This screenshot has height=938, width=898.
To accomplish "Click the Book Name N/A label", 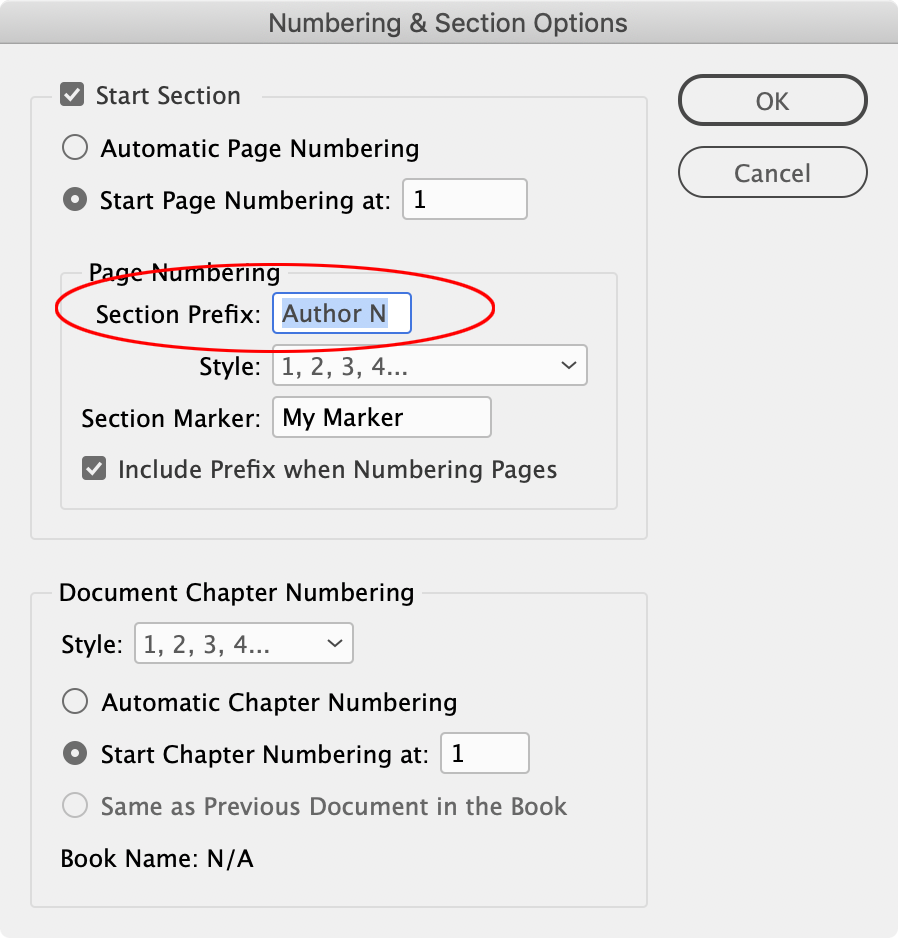I will point(157,857).
